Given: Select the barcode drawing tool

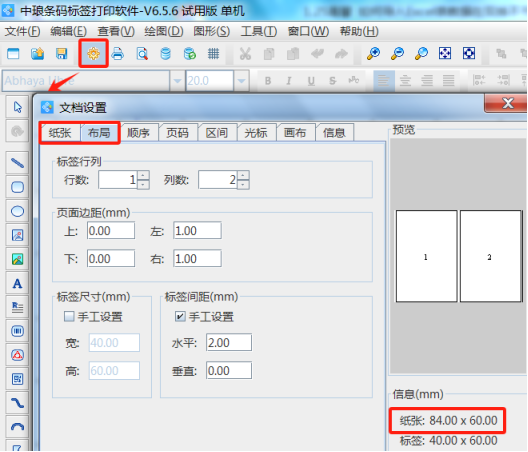Looking at the screenshot, I should click(17, 331).
